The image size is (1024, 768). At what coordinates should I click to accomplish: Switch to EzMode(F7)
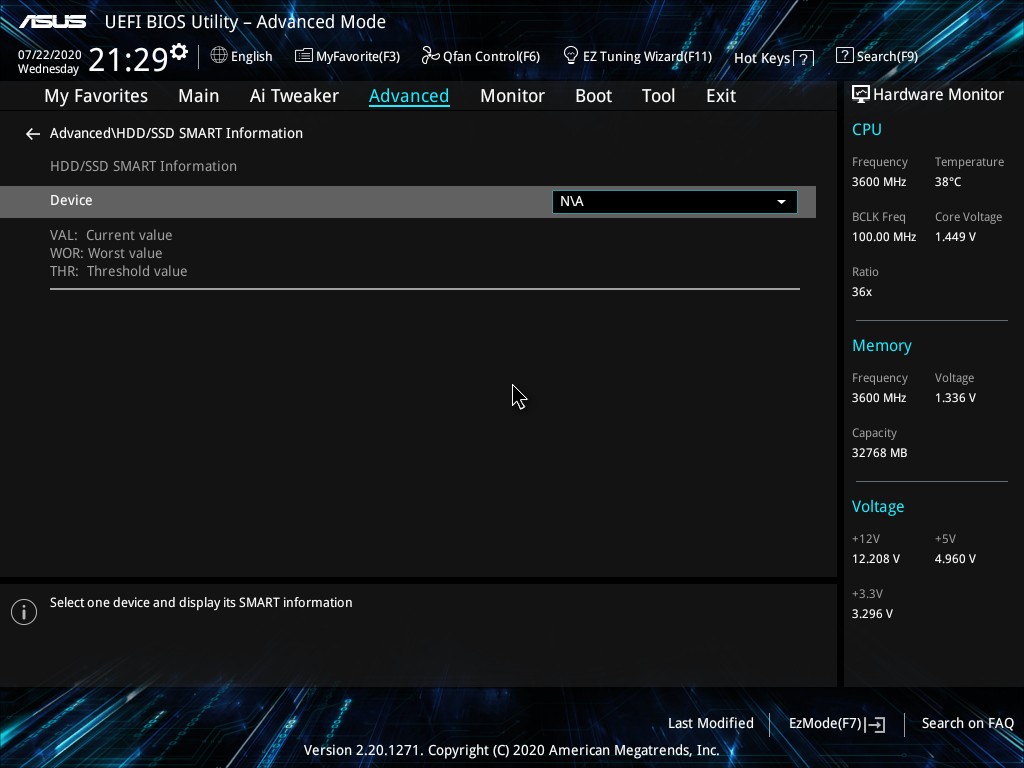(x=836, y=723)
